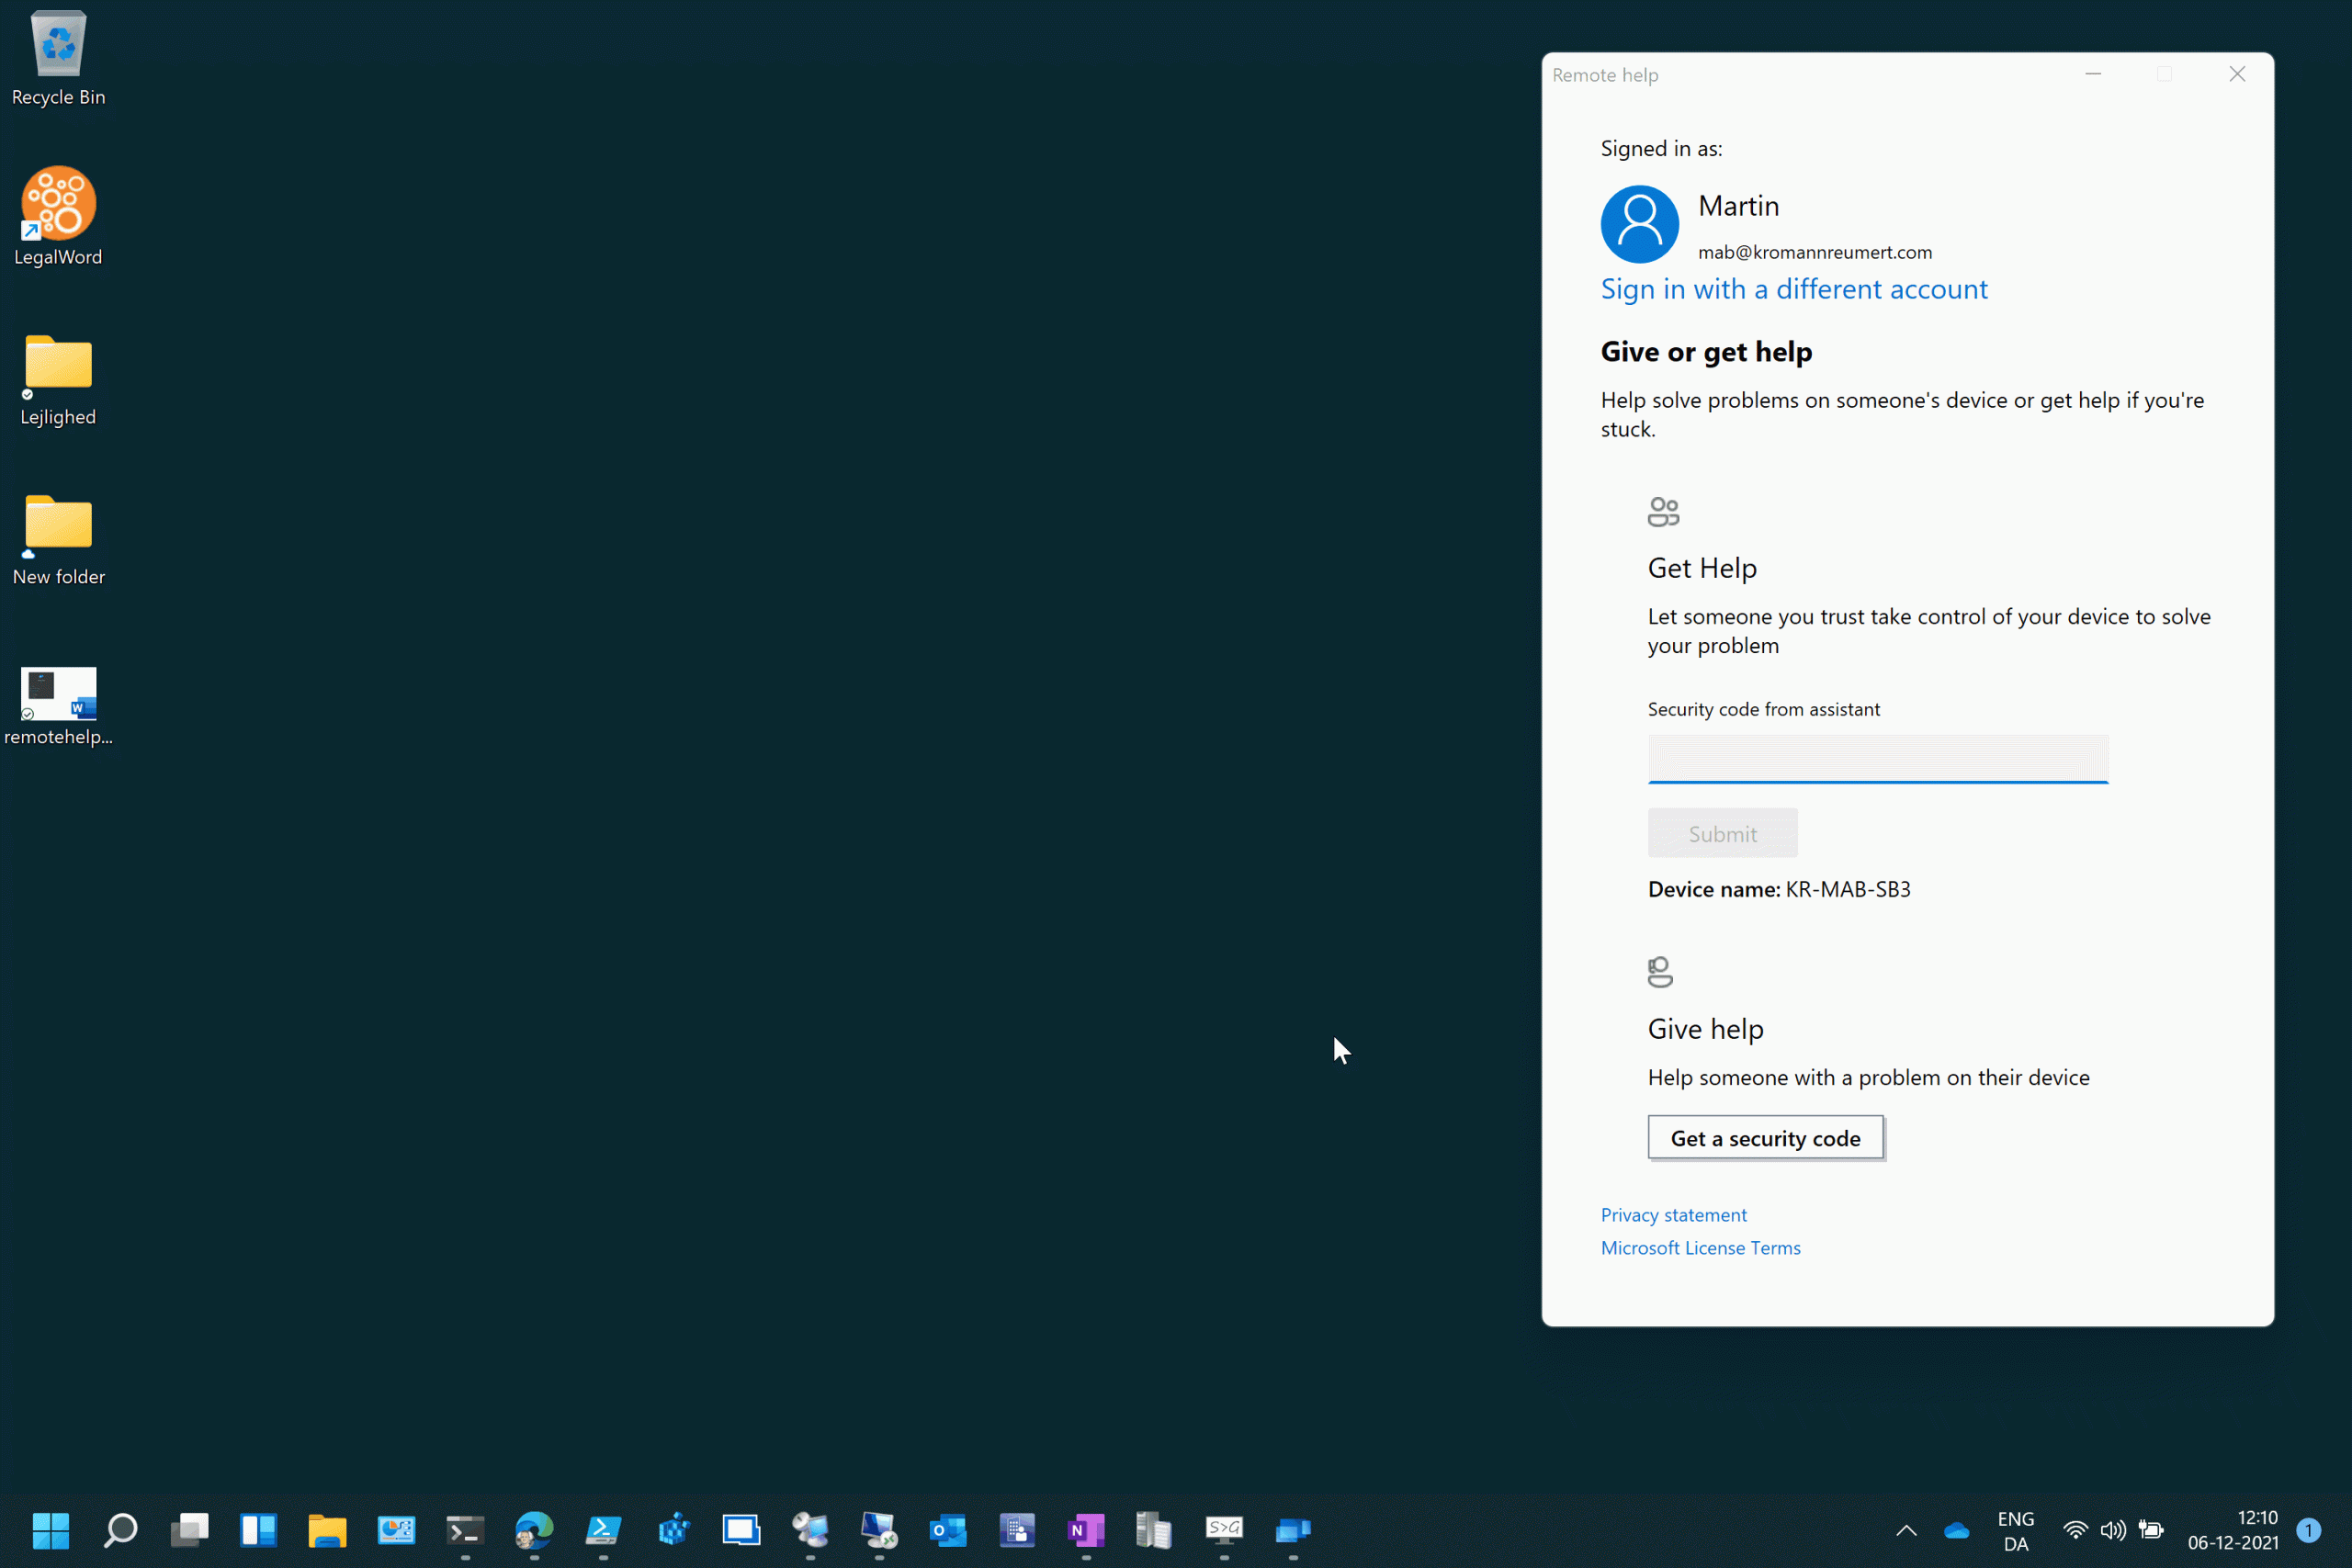Image resolution: width=2352 pixels, height=1568 pixels.
Task: Click Sign in with a different account
Action: point(1794,289)
